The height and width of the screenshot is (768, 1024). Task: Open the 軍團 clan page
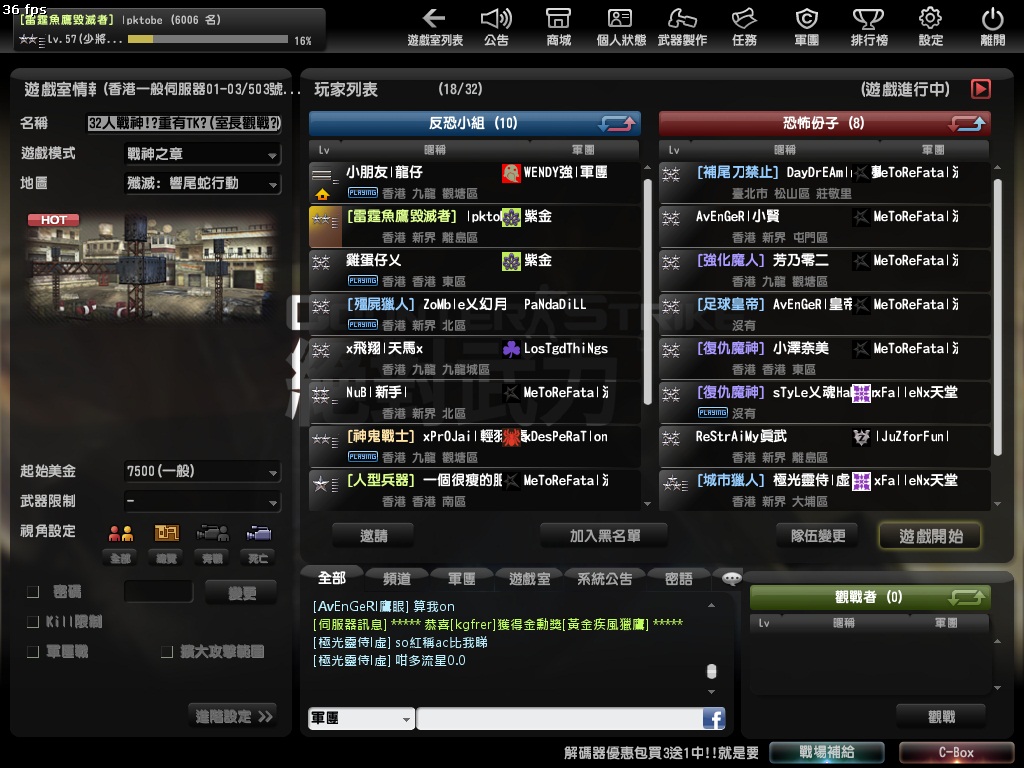coord(806,27)
